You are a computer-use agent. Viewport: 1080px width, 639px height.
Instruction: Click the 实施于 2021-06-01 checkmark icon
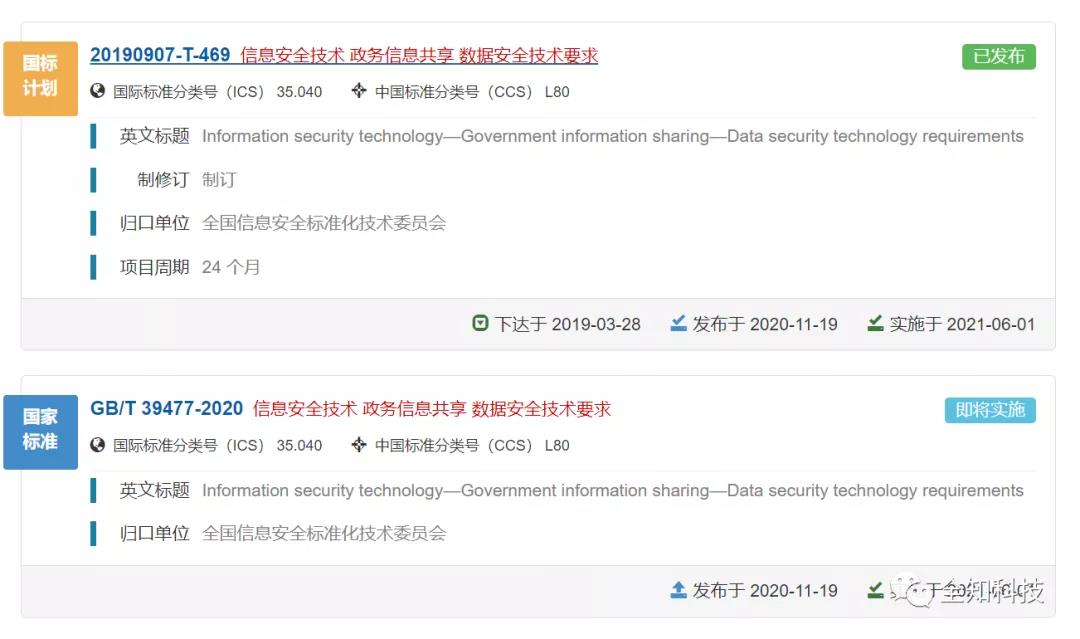pos(875,323)
